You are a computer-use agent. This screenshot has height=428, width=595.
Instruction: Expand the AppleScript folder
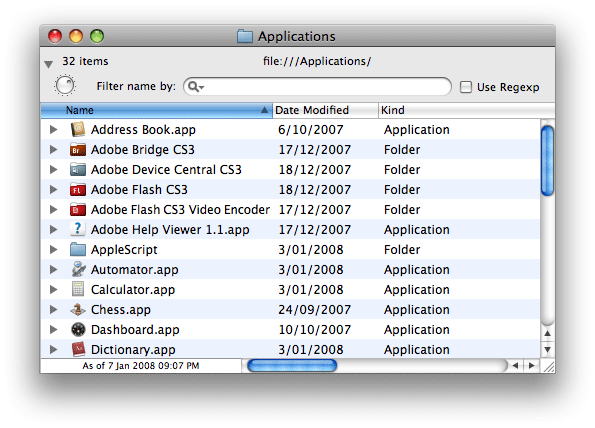[x=54, y=249]
